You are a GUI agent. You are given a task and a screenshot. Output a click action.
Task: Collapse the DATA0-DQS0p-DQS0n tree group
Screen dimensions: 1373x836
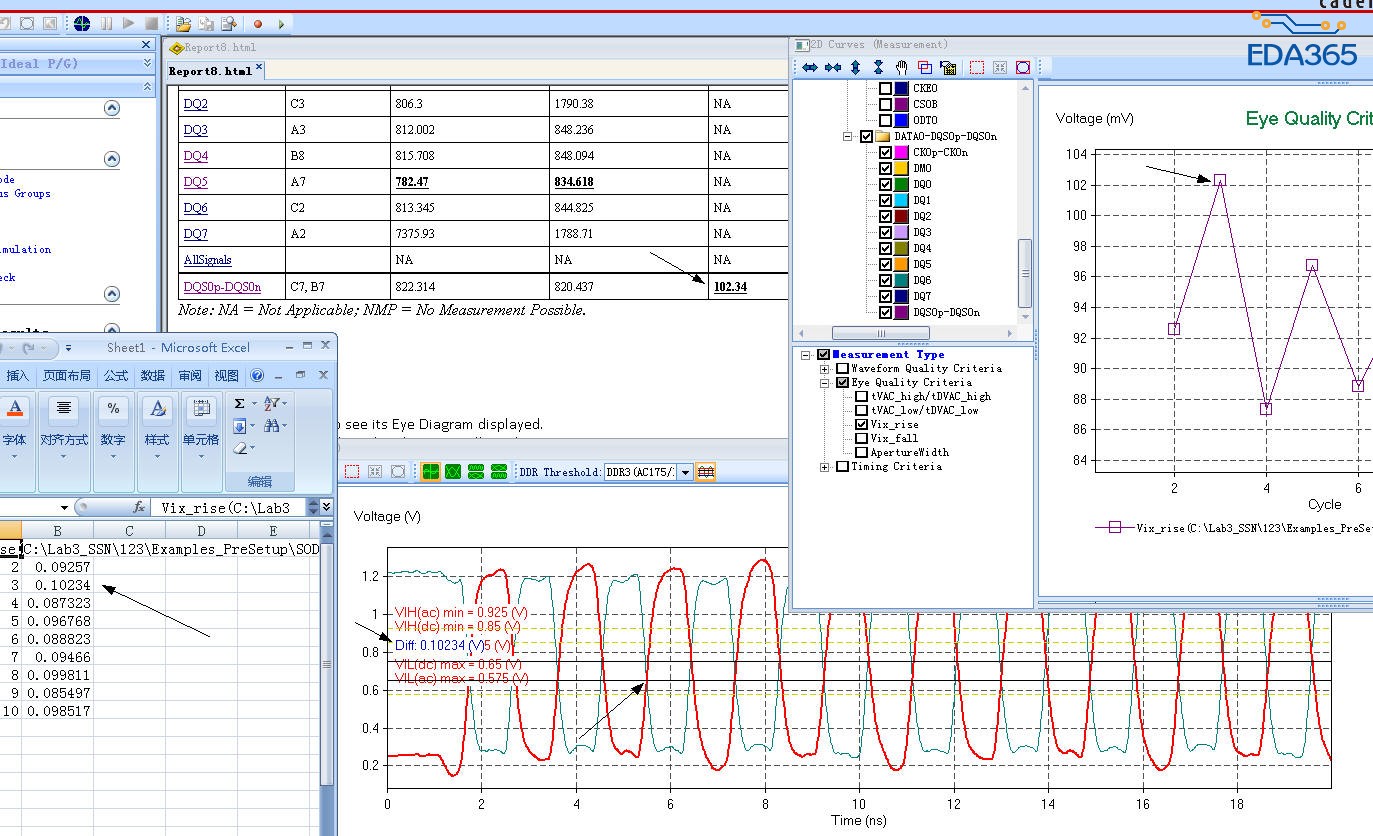(848, 136)
